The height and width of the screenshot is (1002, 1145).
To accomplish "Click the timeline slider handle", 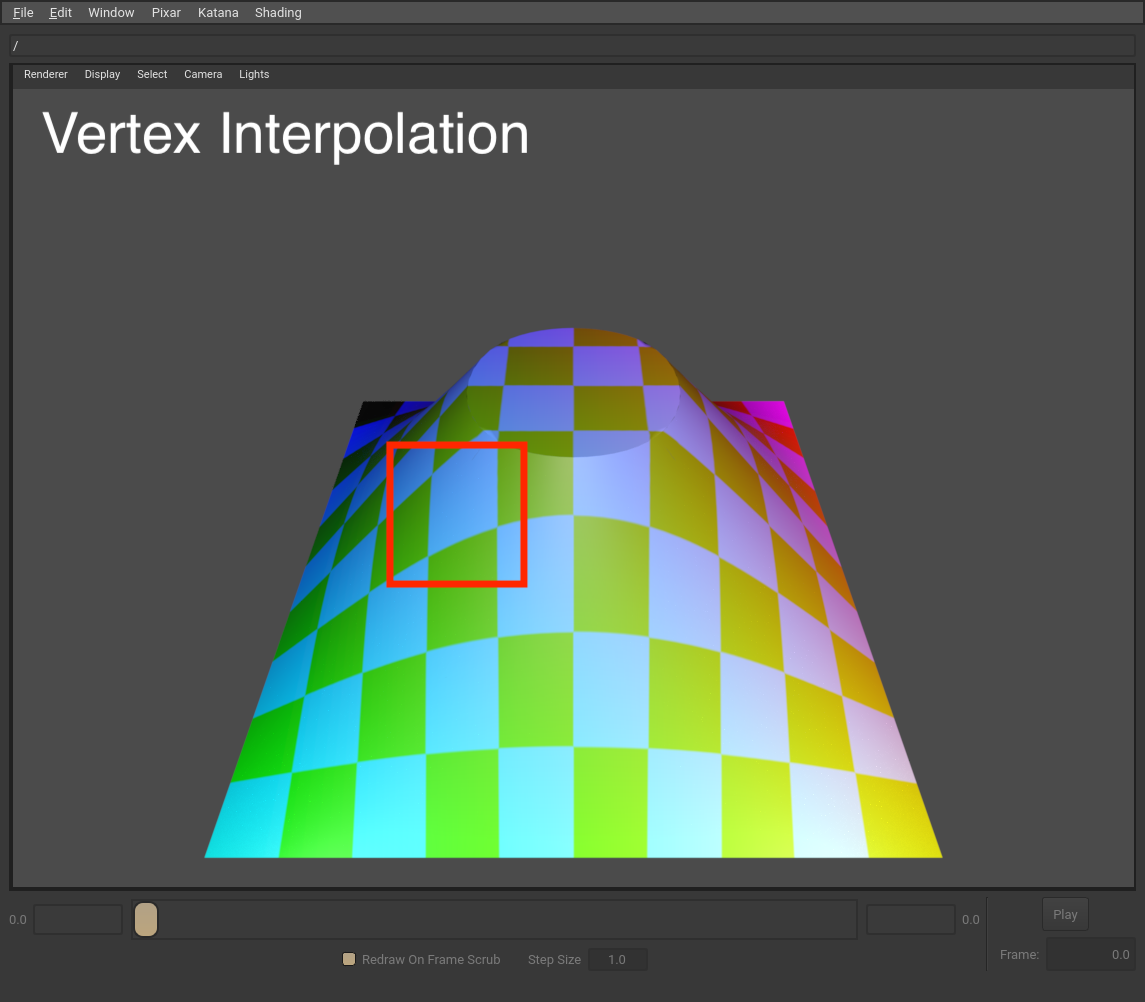I will tap(146, 919).
